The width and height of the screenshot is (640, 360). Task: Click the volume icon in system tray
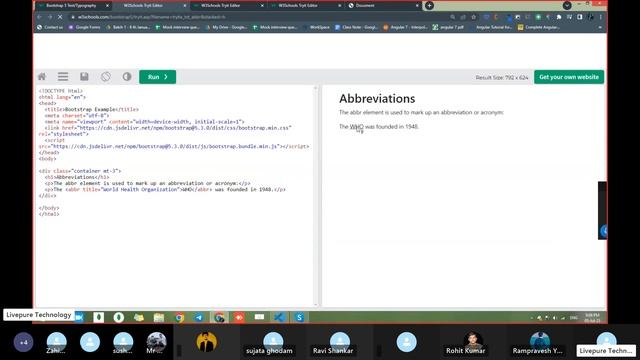pos(555,318)
